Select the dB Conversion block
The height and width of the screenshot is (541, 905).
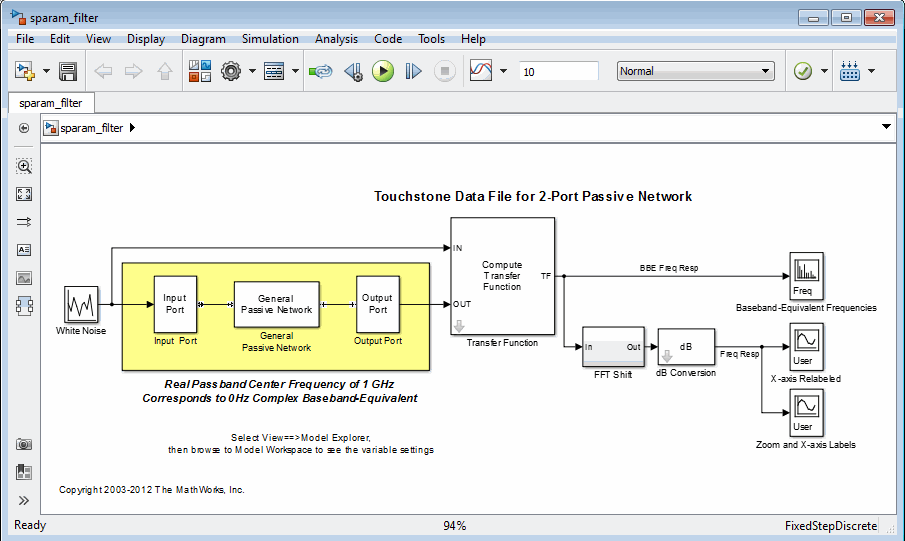point(686,346)
